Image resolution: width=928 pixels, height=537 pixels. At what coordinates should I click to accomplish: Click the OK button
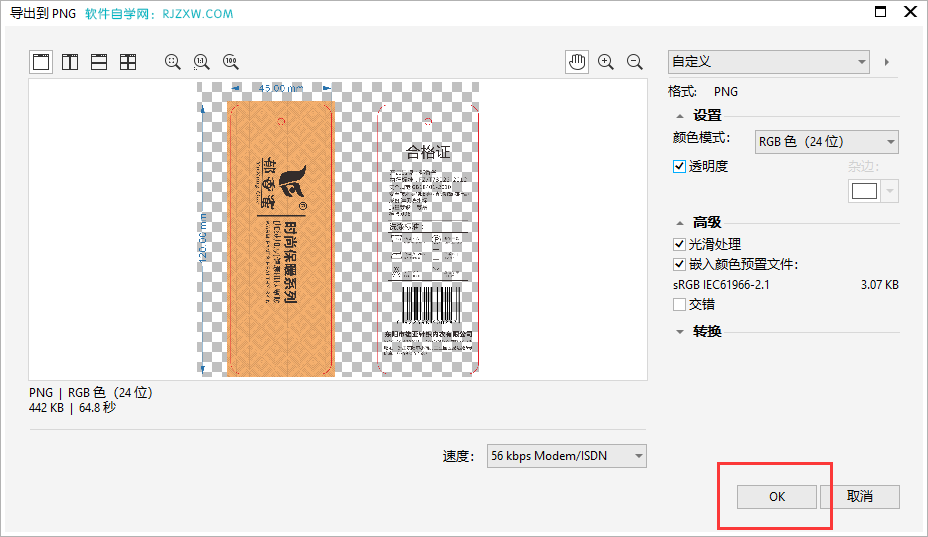(776, 497)
